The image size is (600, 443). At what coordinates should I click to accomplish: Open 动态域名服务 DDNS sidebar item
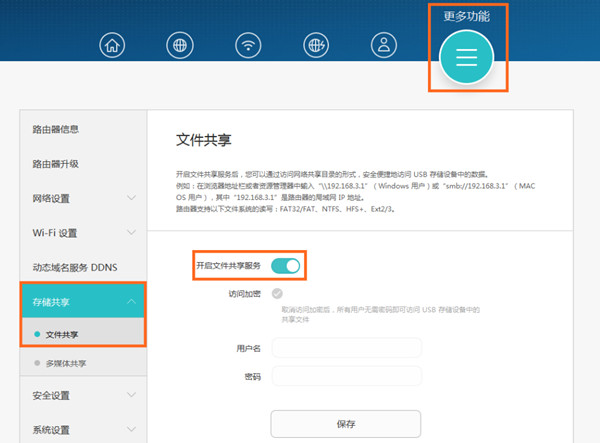75,267
